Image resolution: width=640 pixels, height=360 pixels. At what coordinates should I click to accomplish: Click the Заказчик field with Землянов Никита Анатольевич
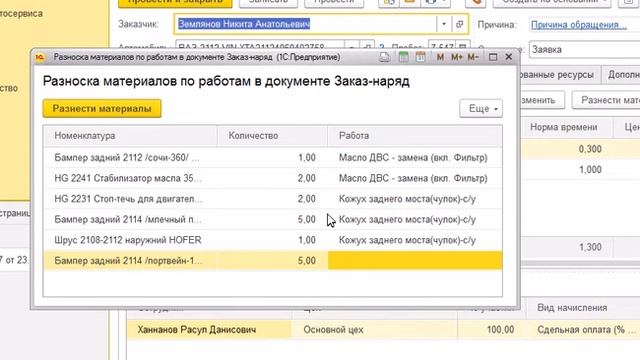[305, 24]
